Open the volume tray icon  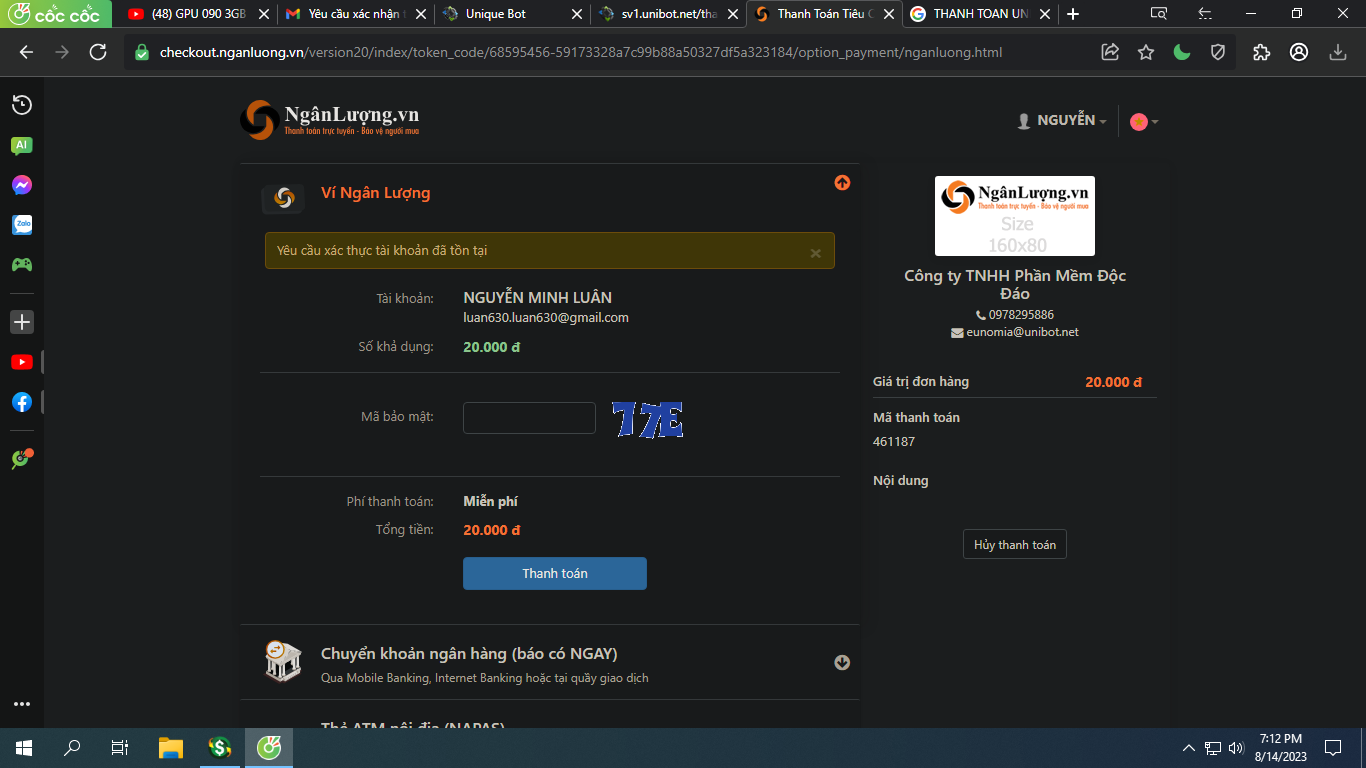(1236, 747)
